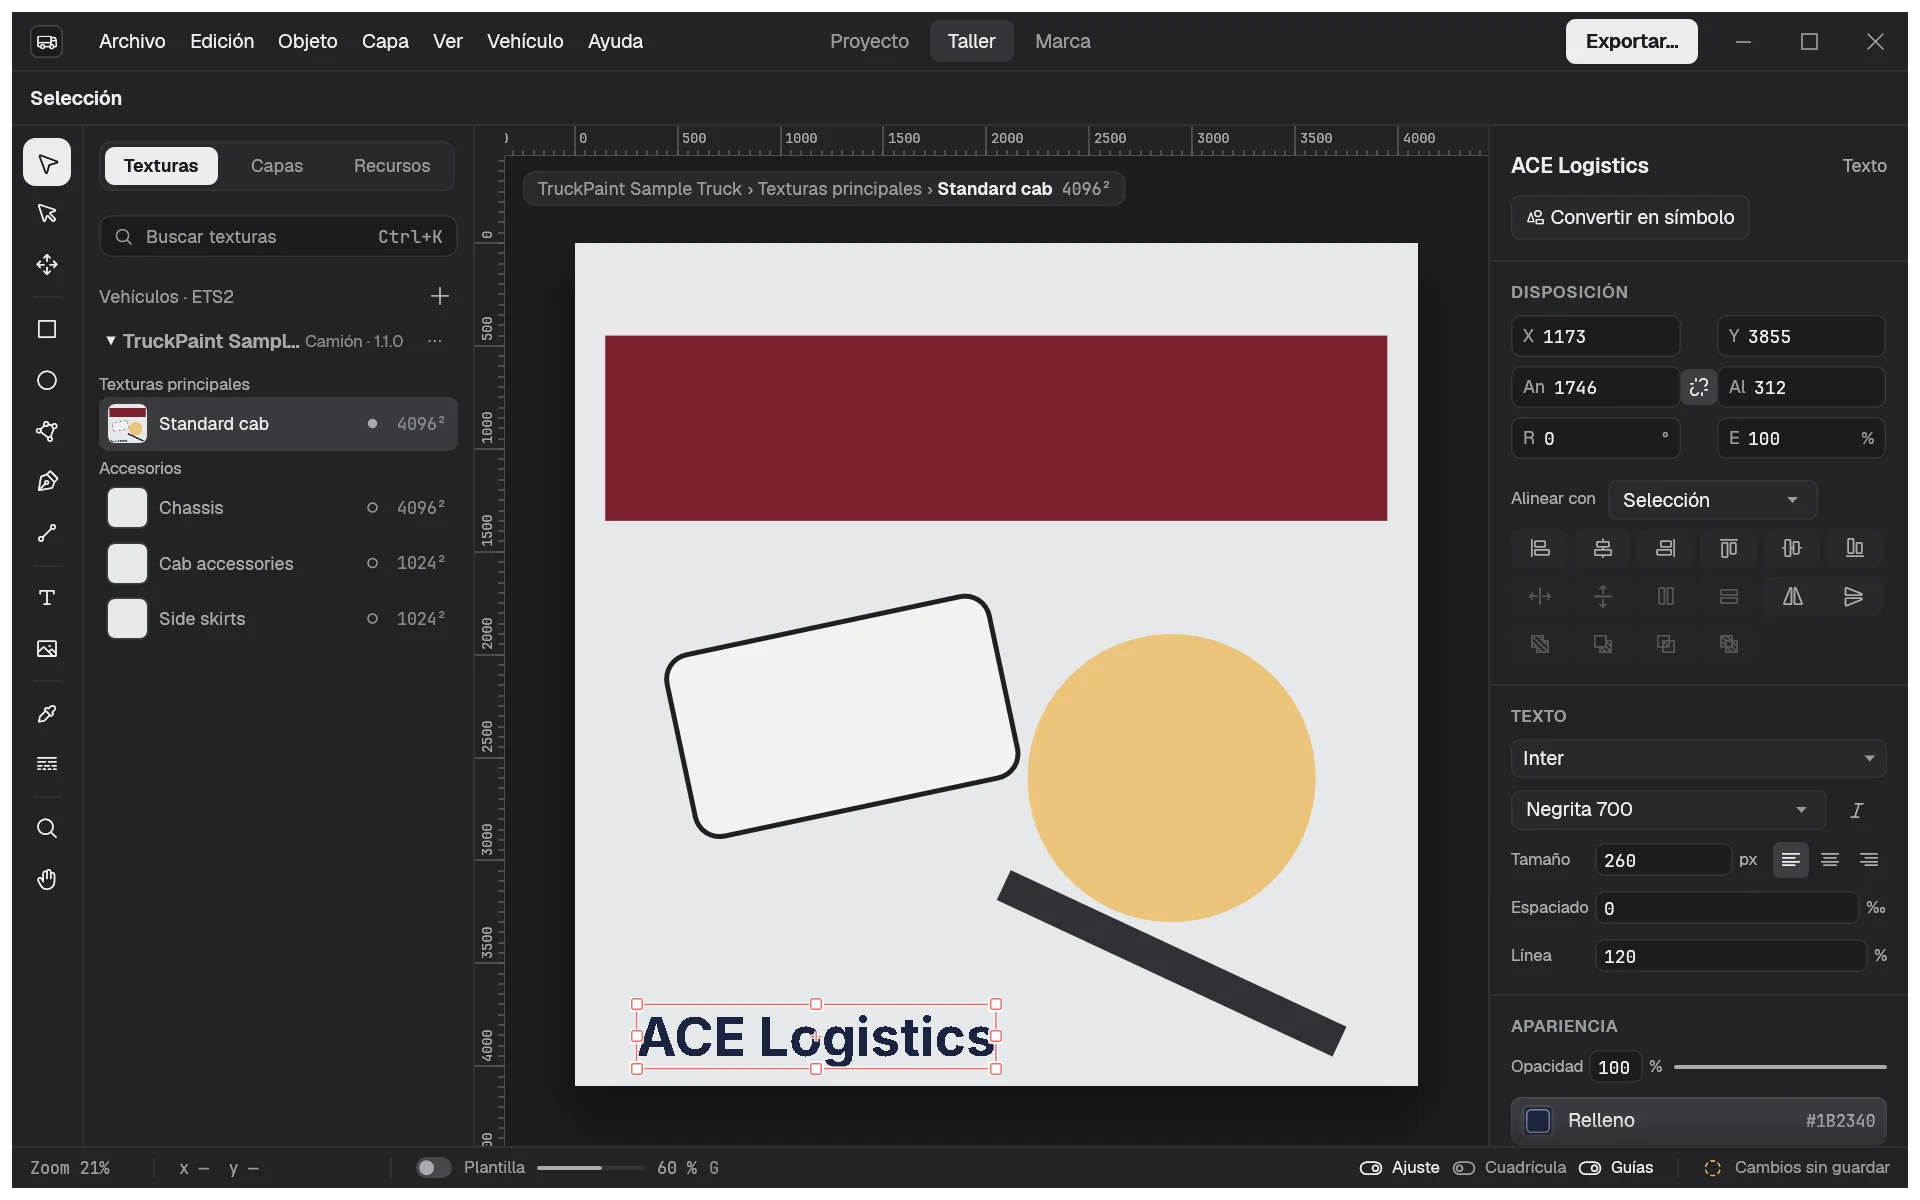
Task: Open the Negrita 700 weight dropdown
Action: coord(1668,809)
